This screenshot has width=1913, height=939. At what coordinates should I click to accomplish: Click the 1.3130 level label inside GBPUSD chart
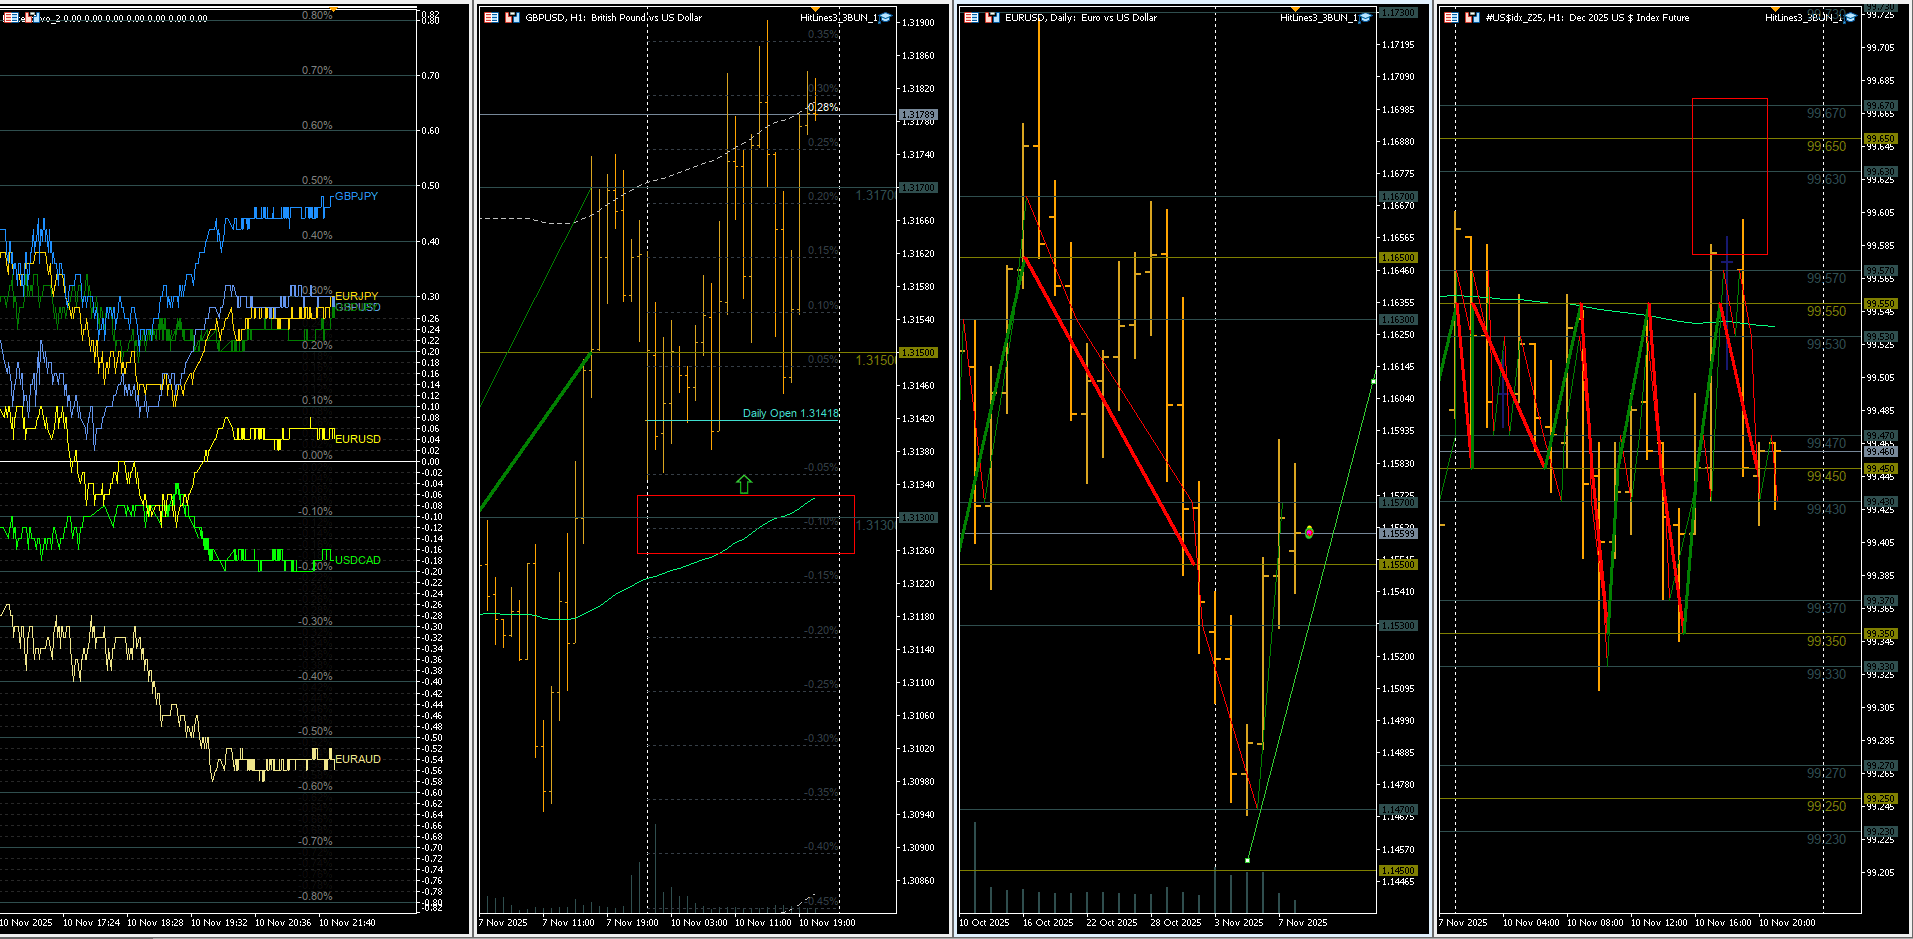pos(875,525)
